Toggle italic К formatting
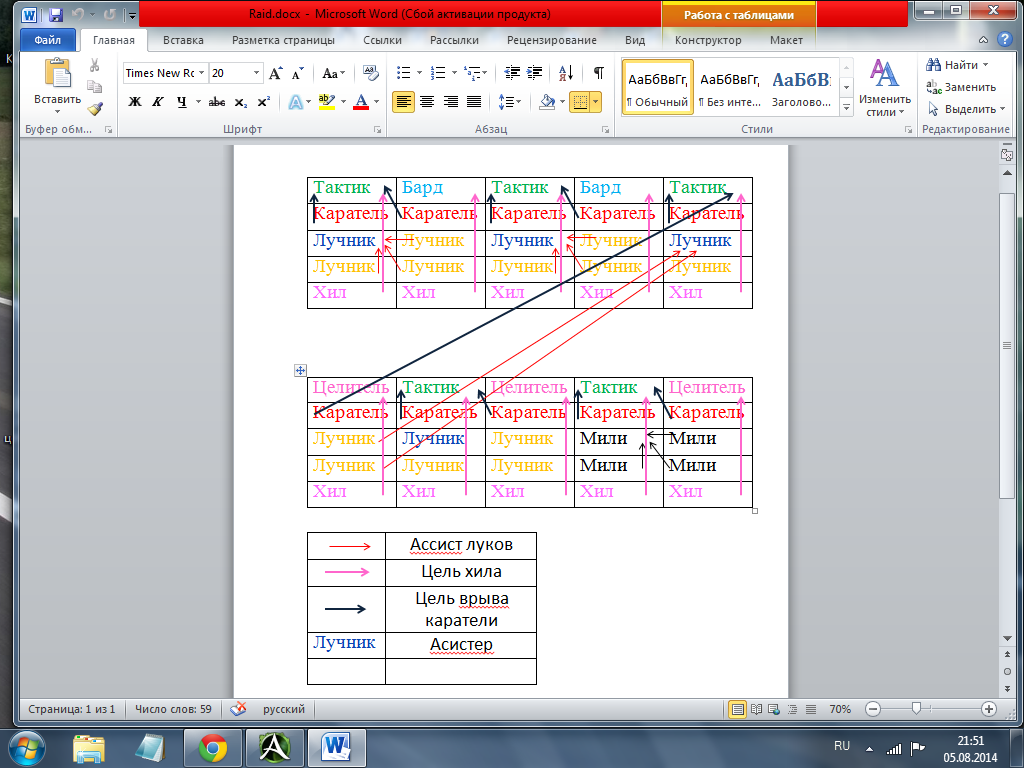1024x768 pixels. click(x=157, y=102)
